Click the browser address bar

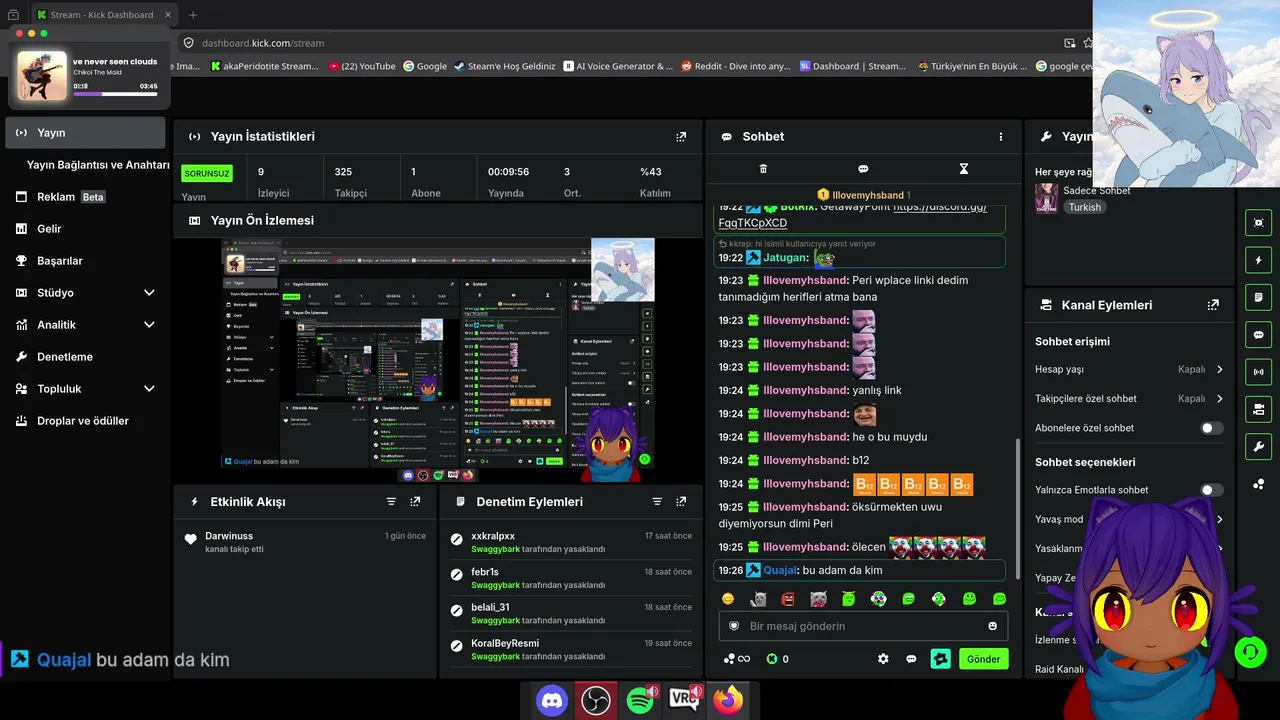tap(620, 43)
